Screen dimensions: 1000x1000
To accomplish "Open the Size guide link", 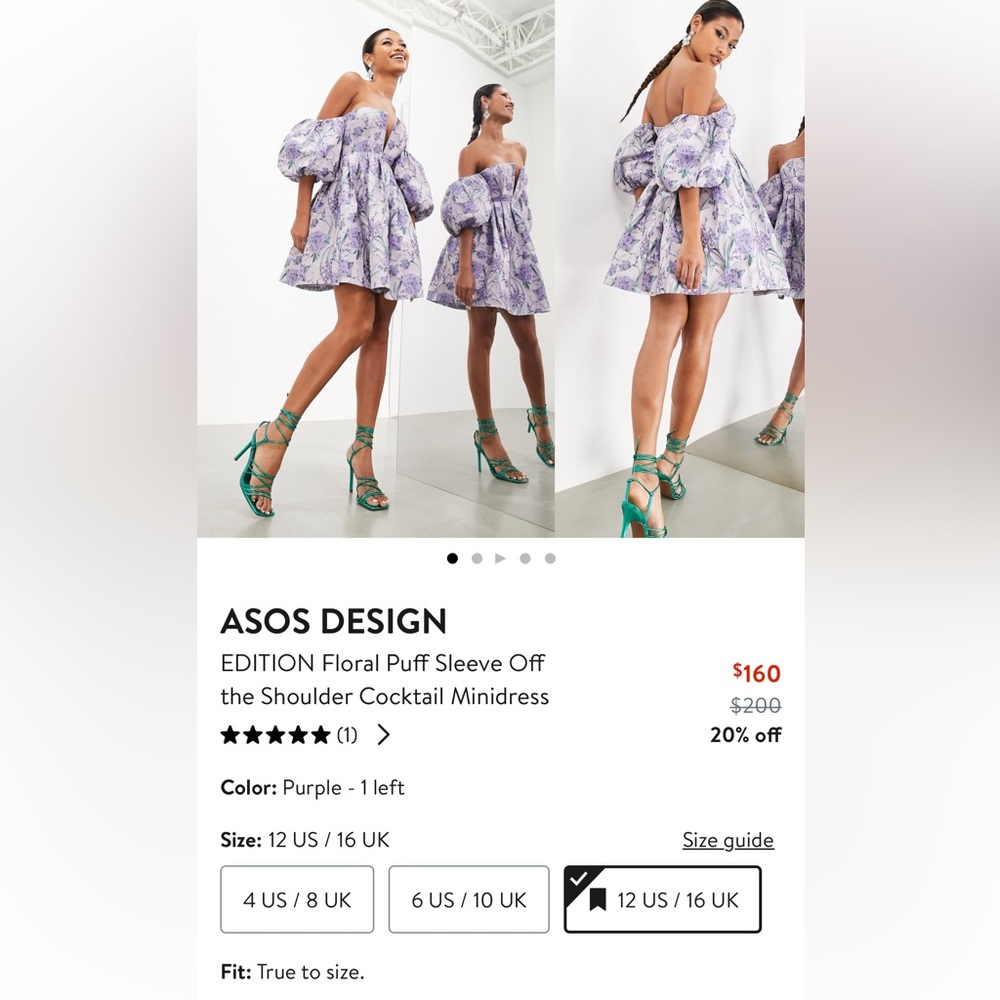I will click(728, 840).
